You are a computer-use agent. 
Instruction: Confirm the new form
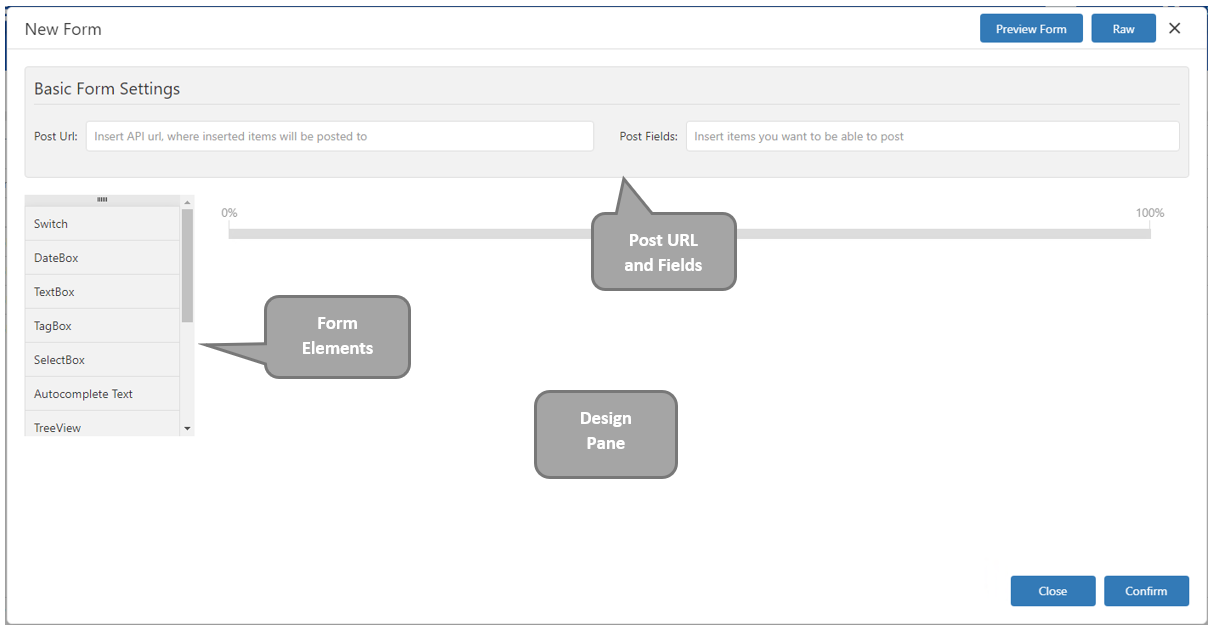click(1145, 591)
